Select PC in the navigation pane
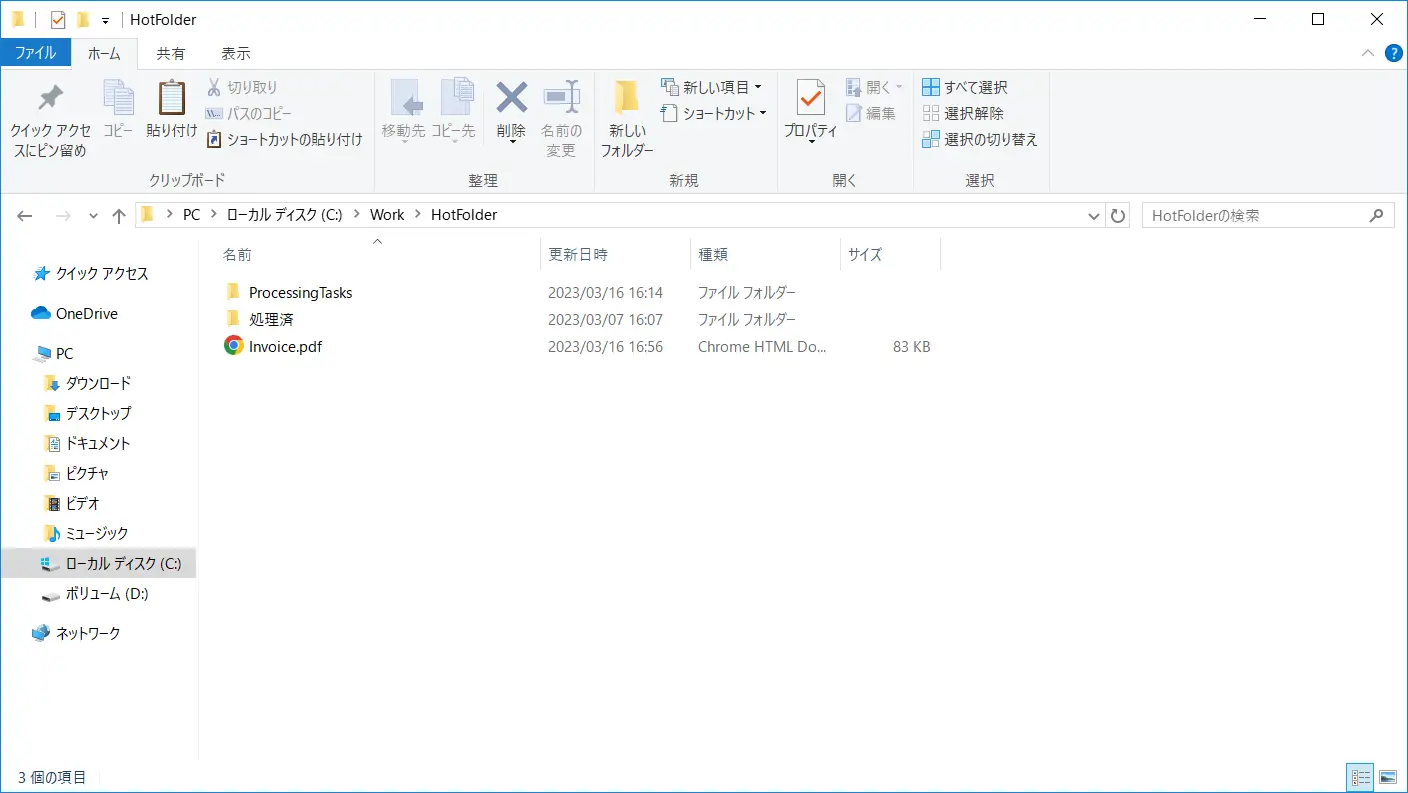1408x793 pixels. click(x=64, y=354)
